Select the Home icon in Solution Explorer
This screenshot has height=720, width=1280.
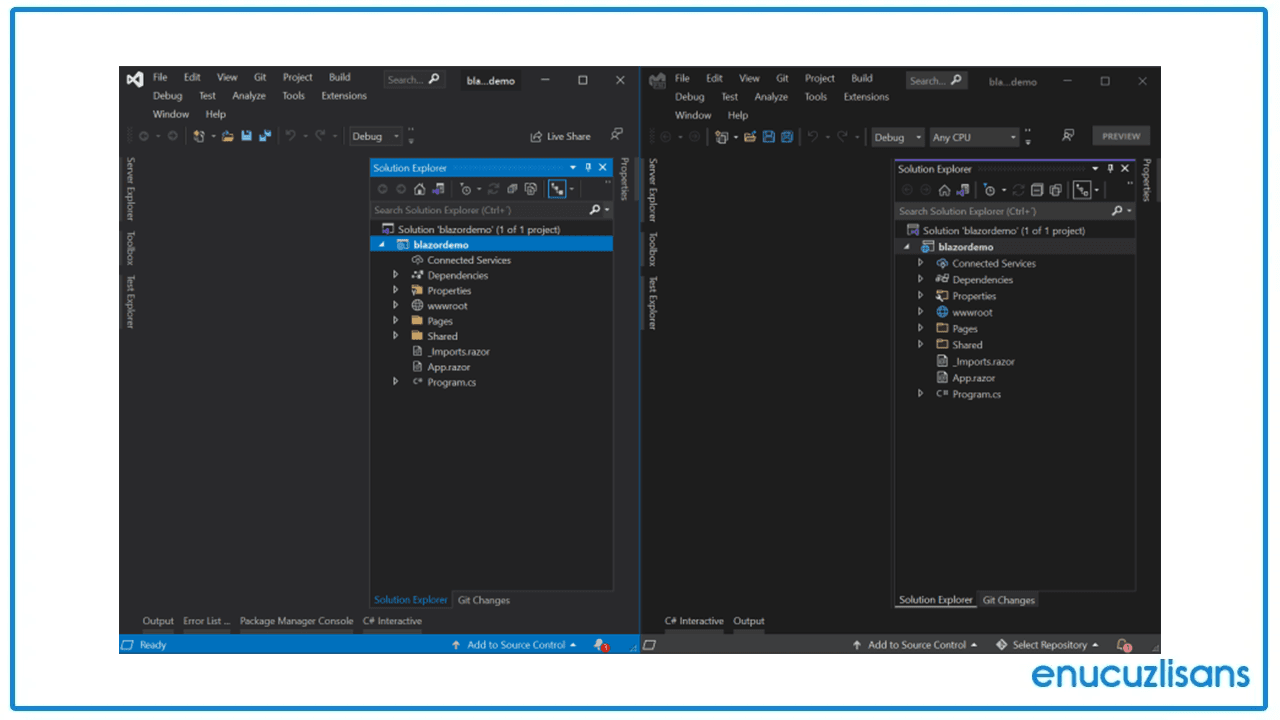420,189
